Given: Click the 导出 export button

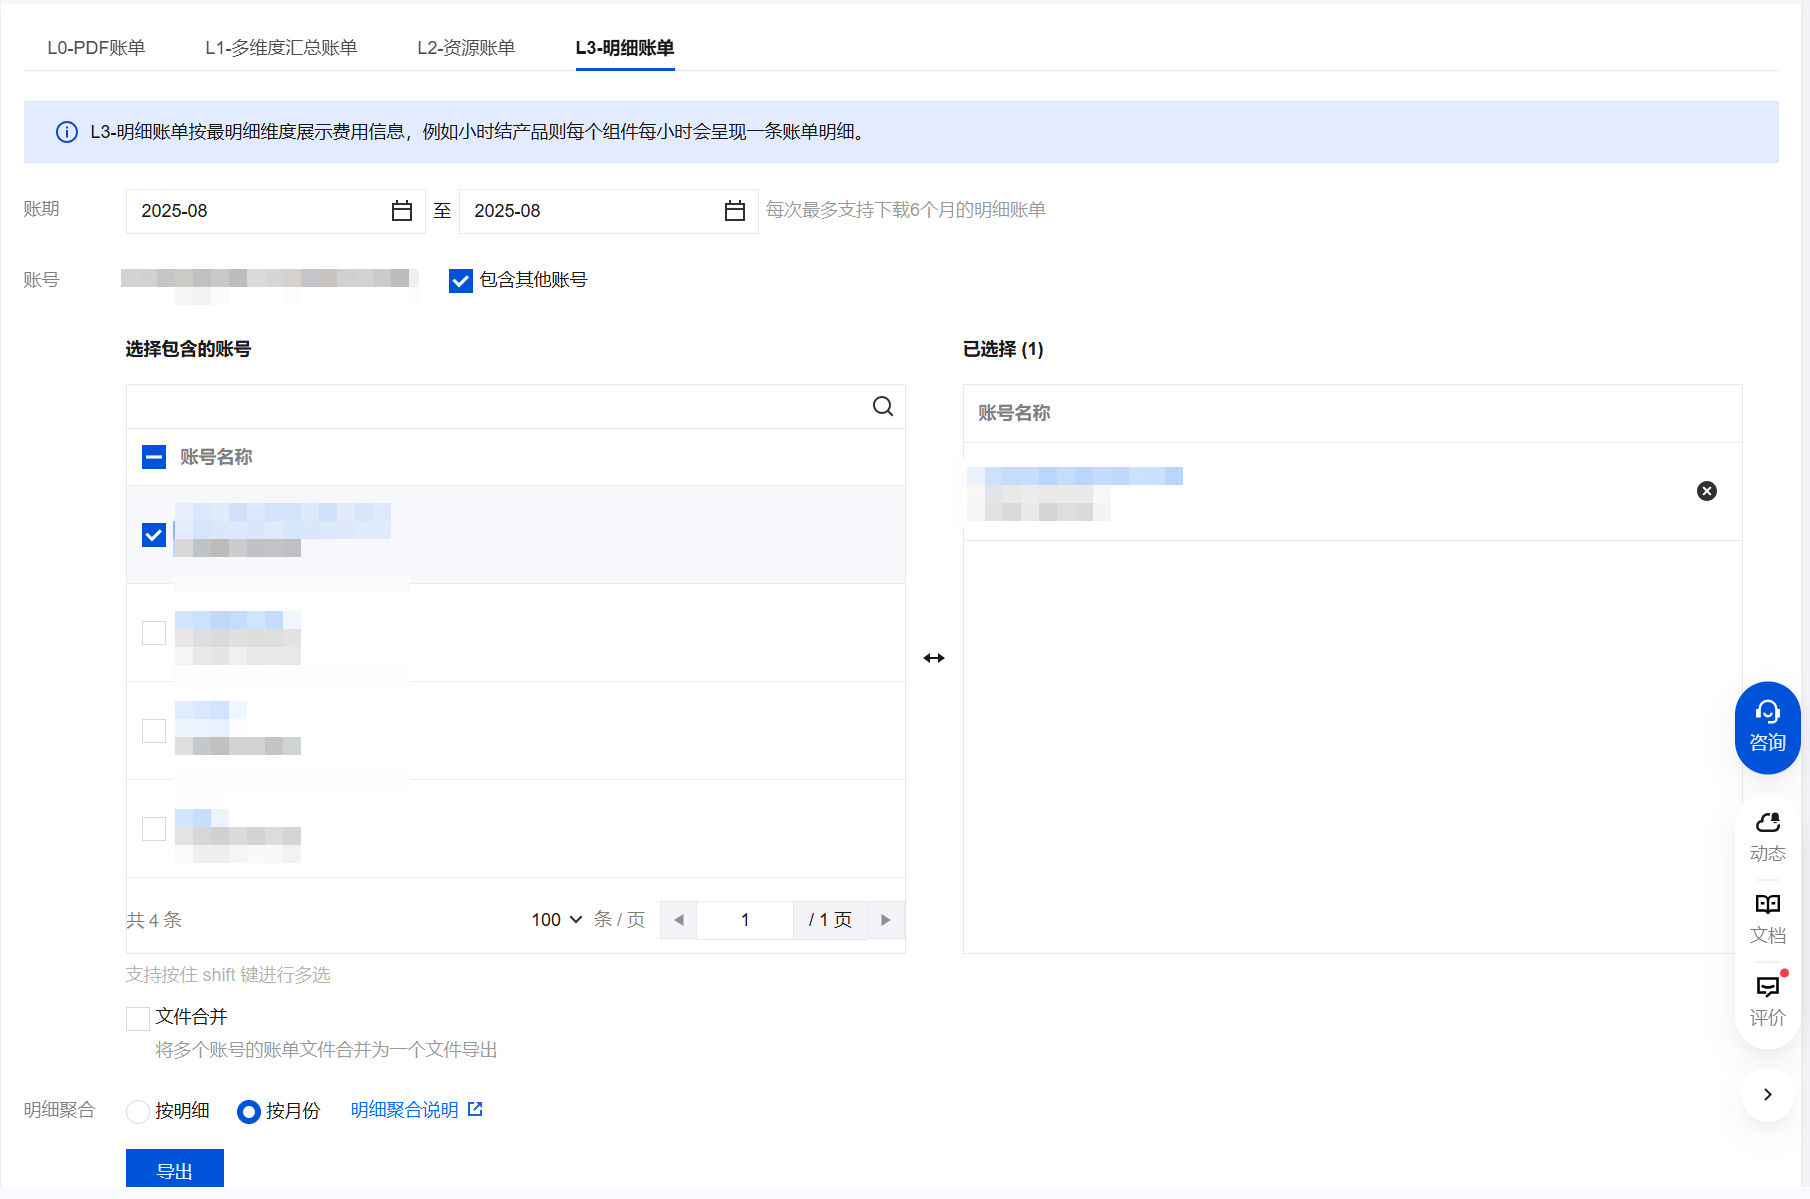Looking at the screenshot, I should (175, 1170).
